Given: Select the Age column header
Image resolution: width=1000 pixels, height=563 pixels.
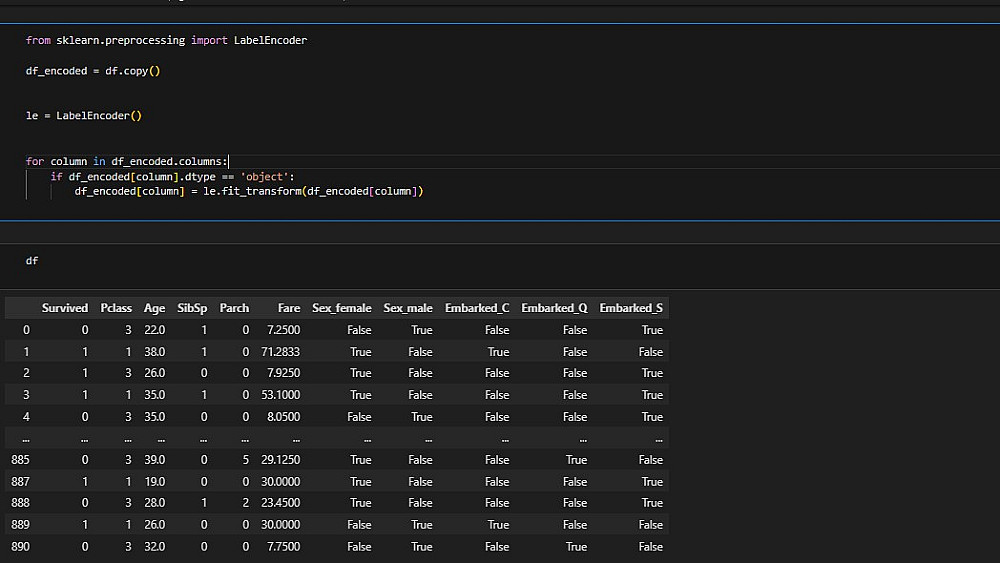Looking at the screenshot, I should click(x=154, y=308).
